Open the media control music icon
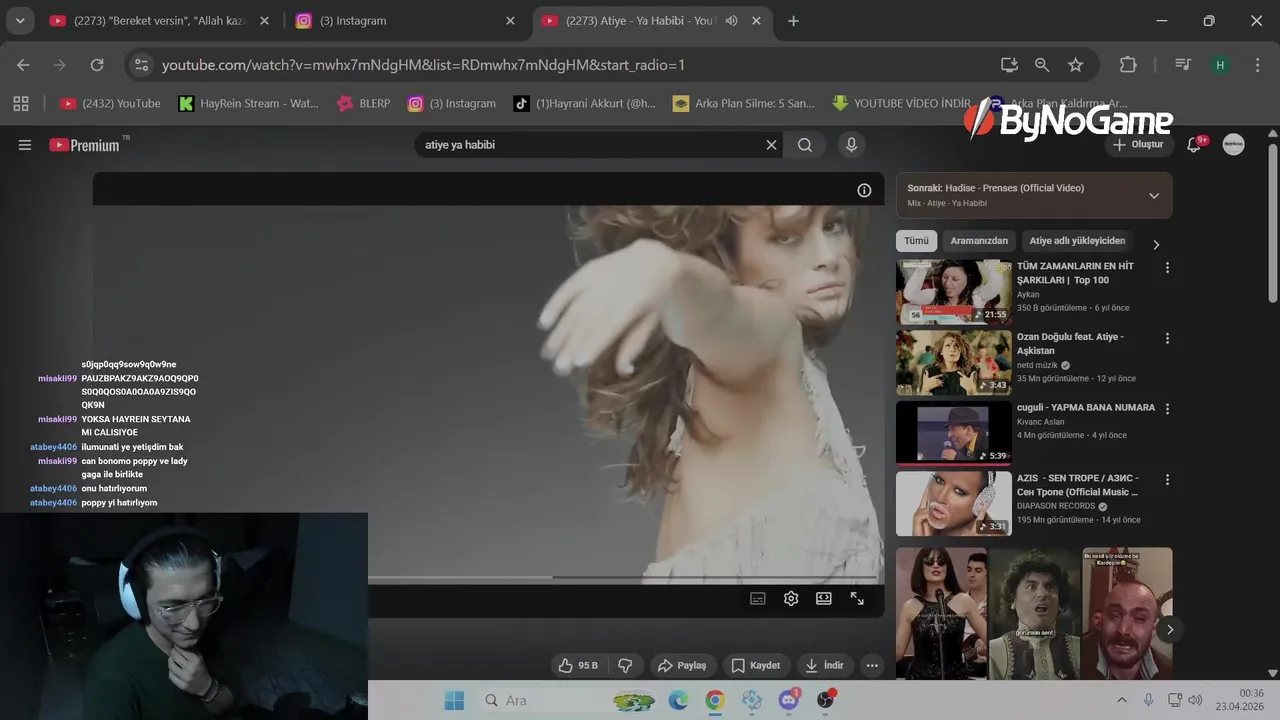This screenshot has width=1280, height=720. pyautogui.click(x=1183, y=65)
